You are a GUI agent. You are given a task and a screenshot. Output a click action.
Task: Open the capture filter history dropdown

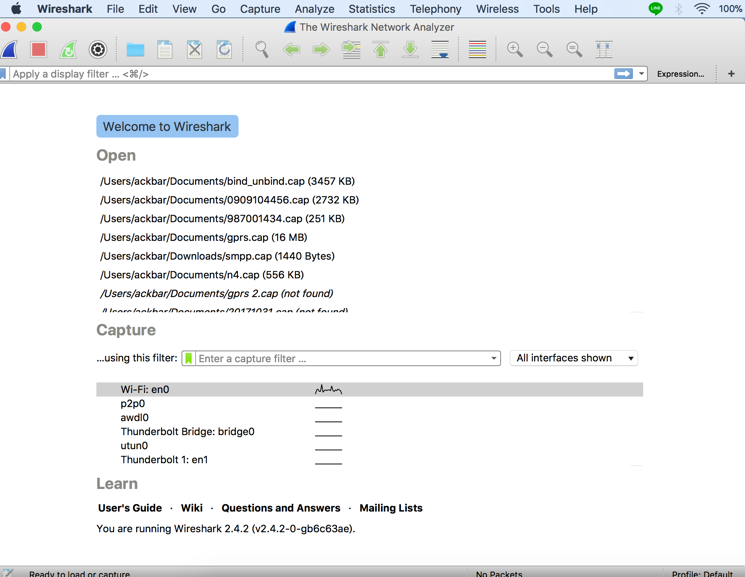click(494, 358)
